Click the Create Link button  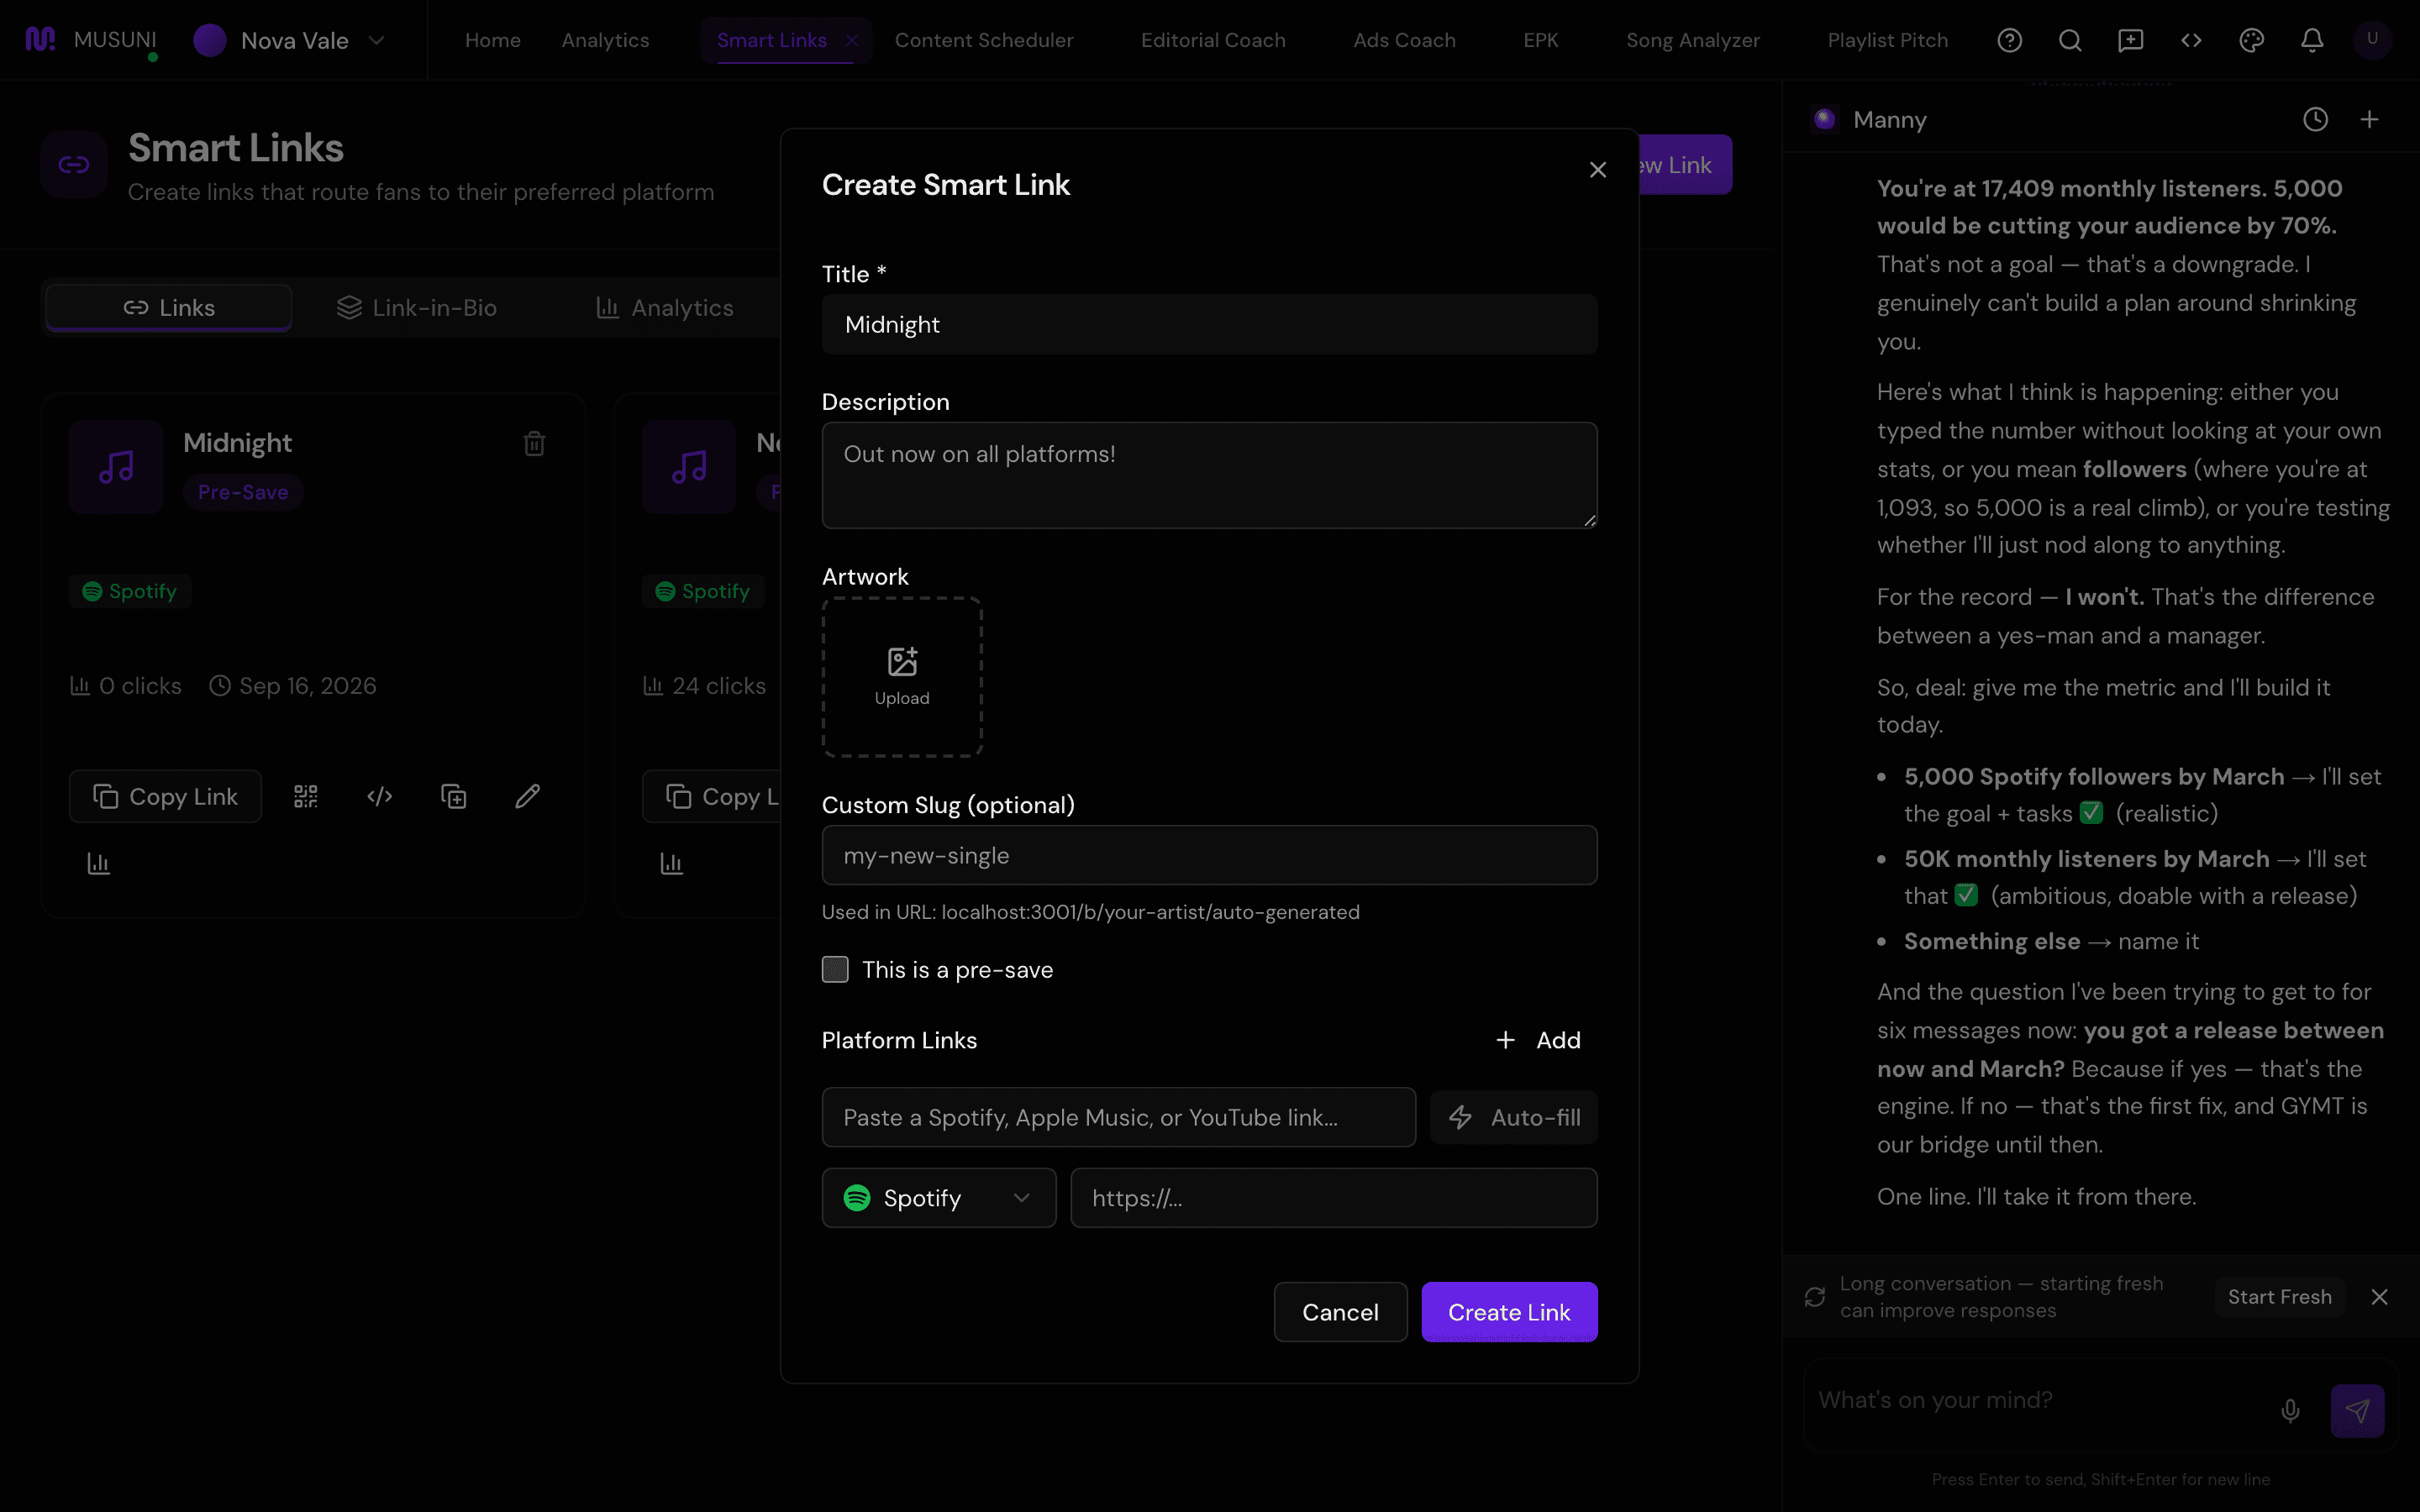pos(1509,1312)
